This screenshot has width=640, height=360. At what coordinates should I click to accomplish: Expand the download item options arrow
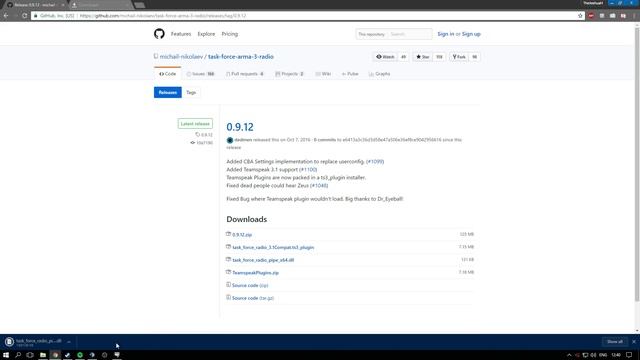tap(69, 342)
